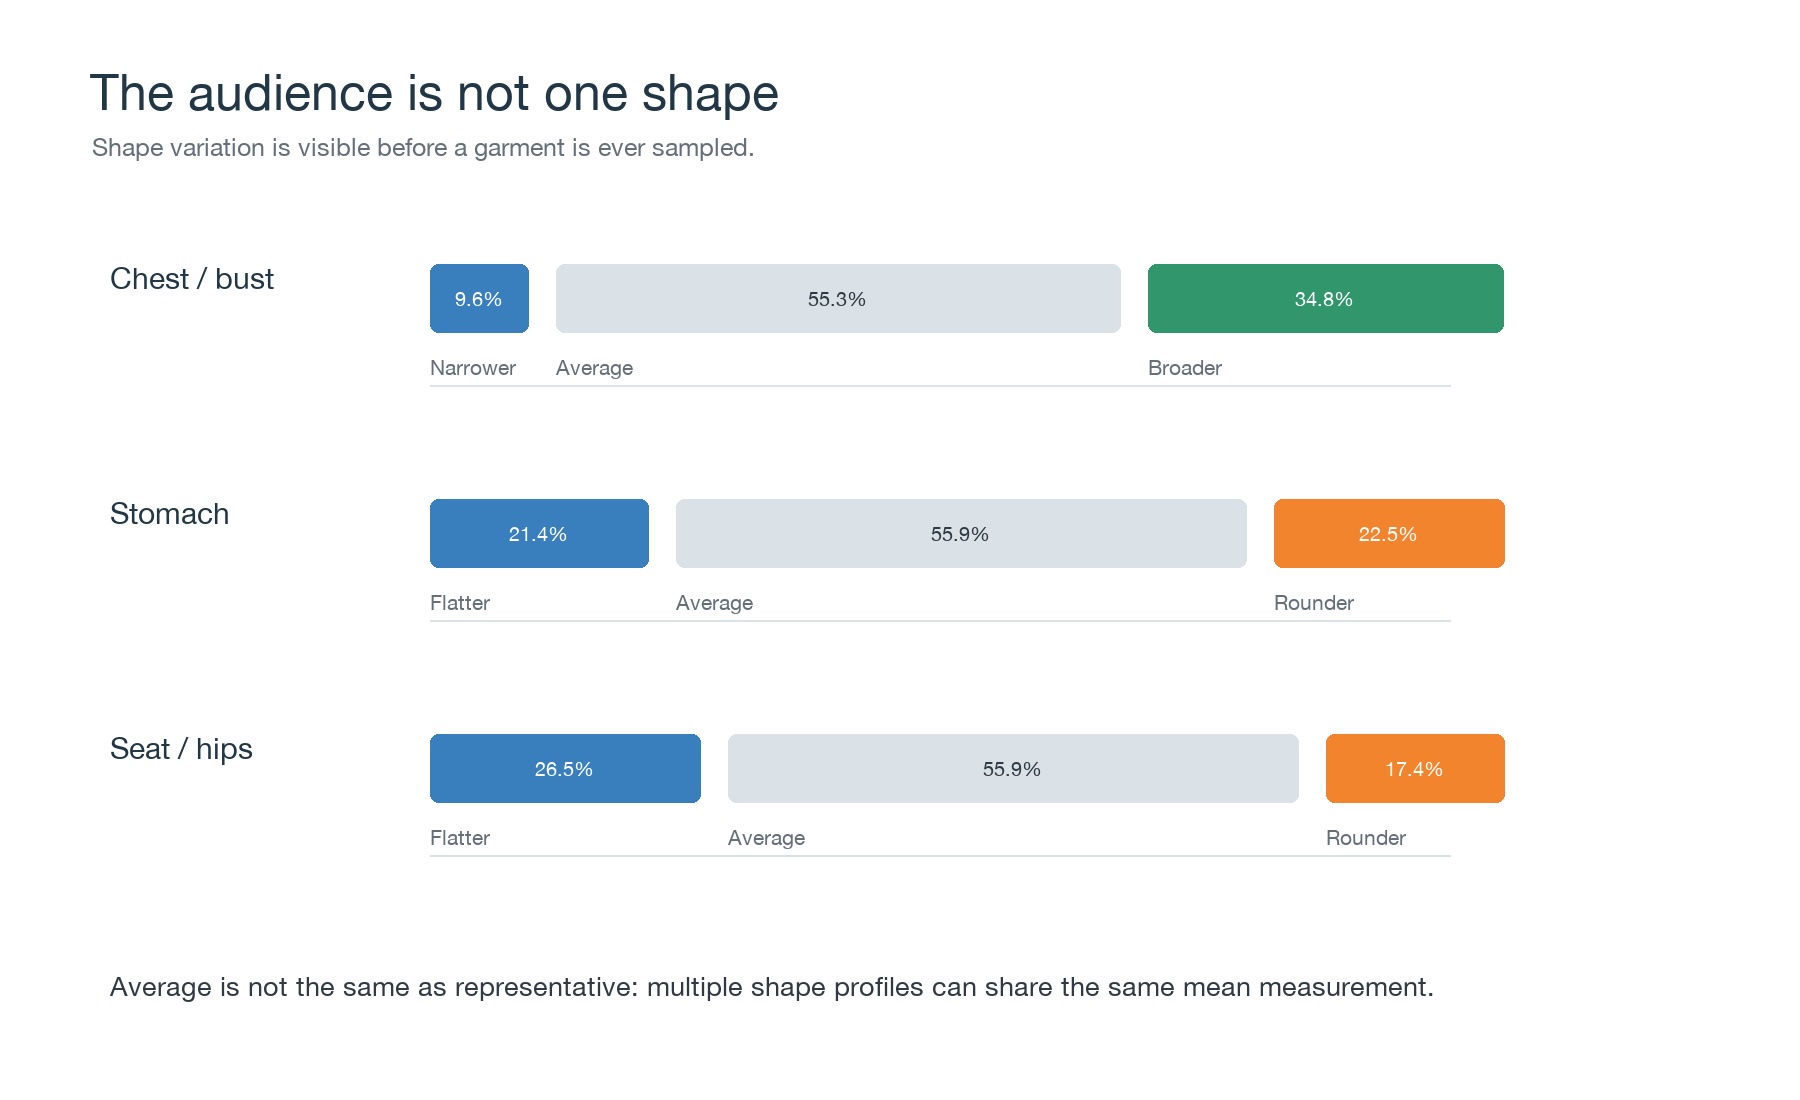1800x1100 pixels.
Task: Click the Rounder label under Stomach
Action: 1314,603
